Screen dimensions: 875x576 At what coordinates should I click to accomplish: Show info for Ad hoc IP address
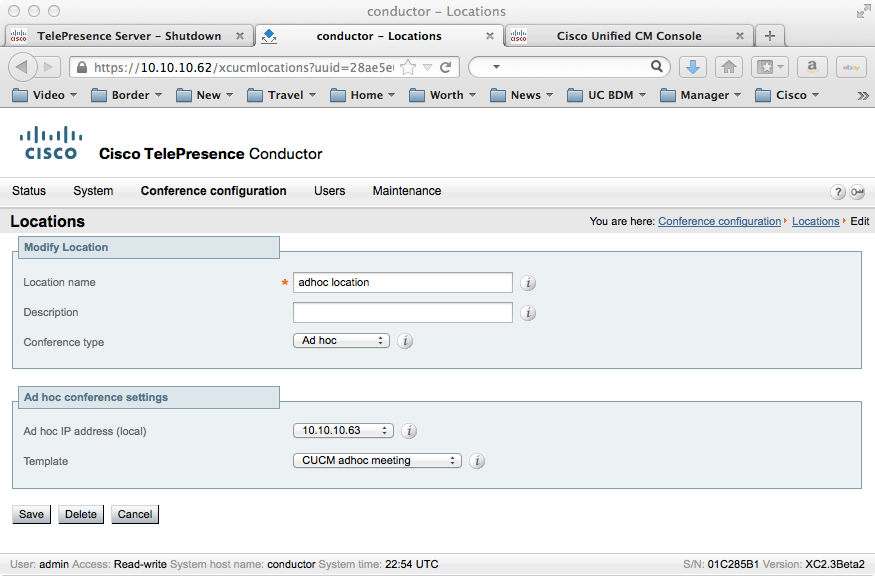[x=409, y=431]
